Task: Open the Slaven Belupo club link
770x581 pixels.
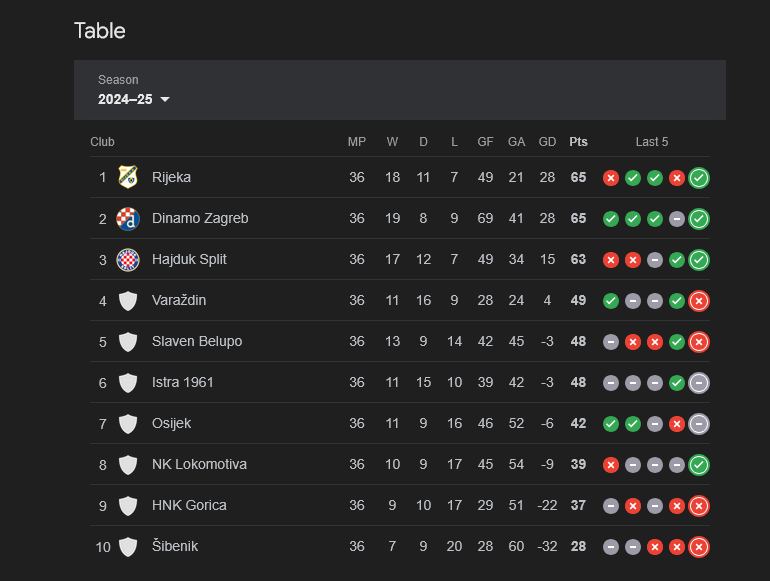Action: click(x=197, y=341)
